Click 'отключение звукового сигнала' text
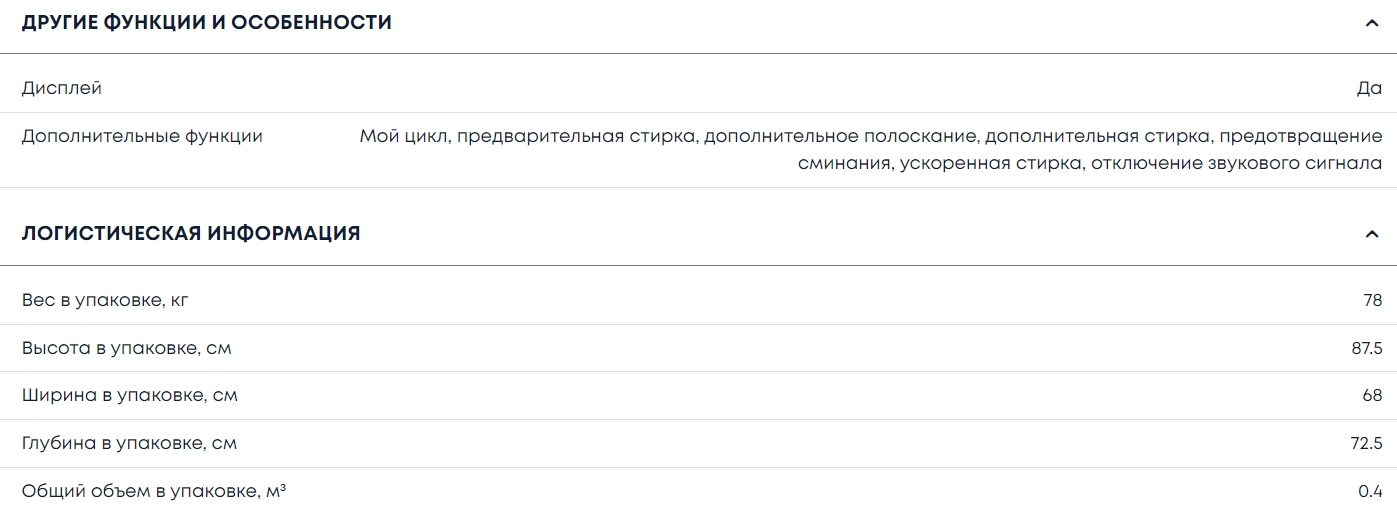Image resolution: width=1397 pixels, height=511 pixels. tap(1236, 163)
